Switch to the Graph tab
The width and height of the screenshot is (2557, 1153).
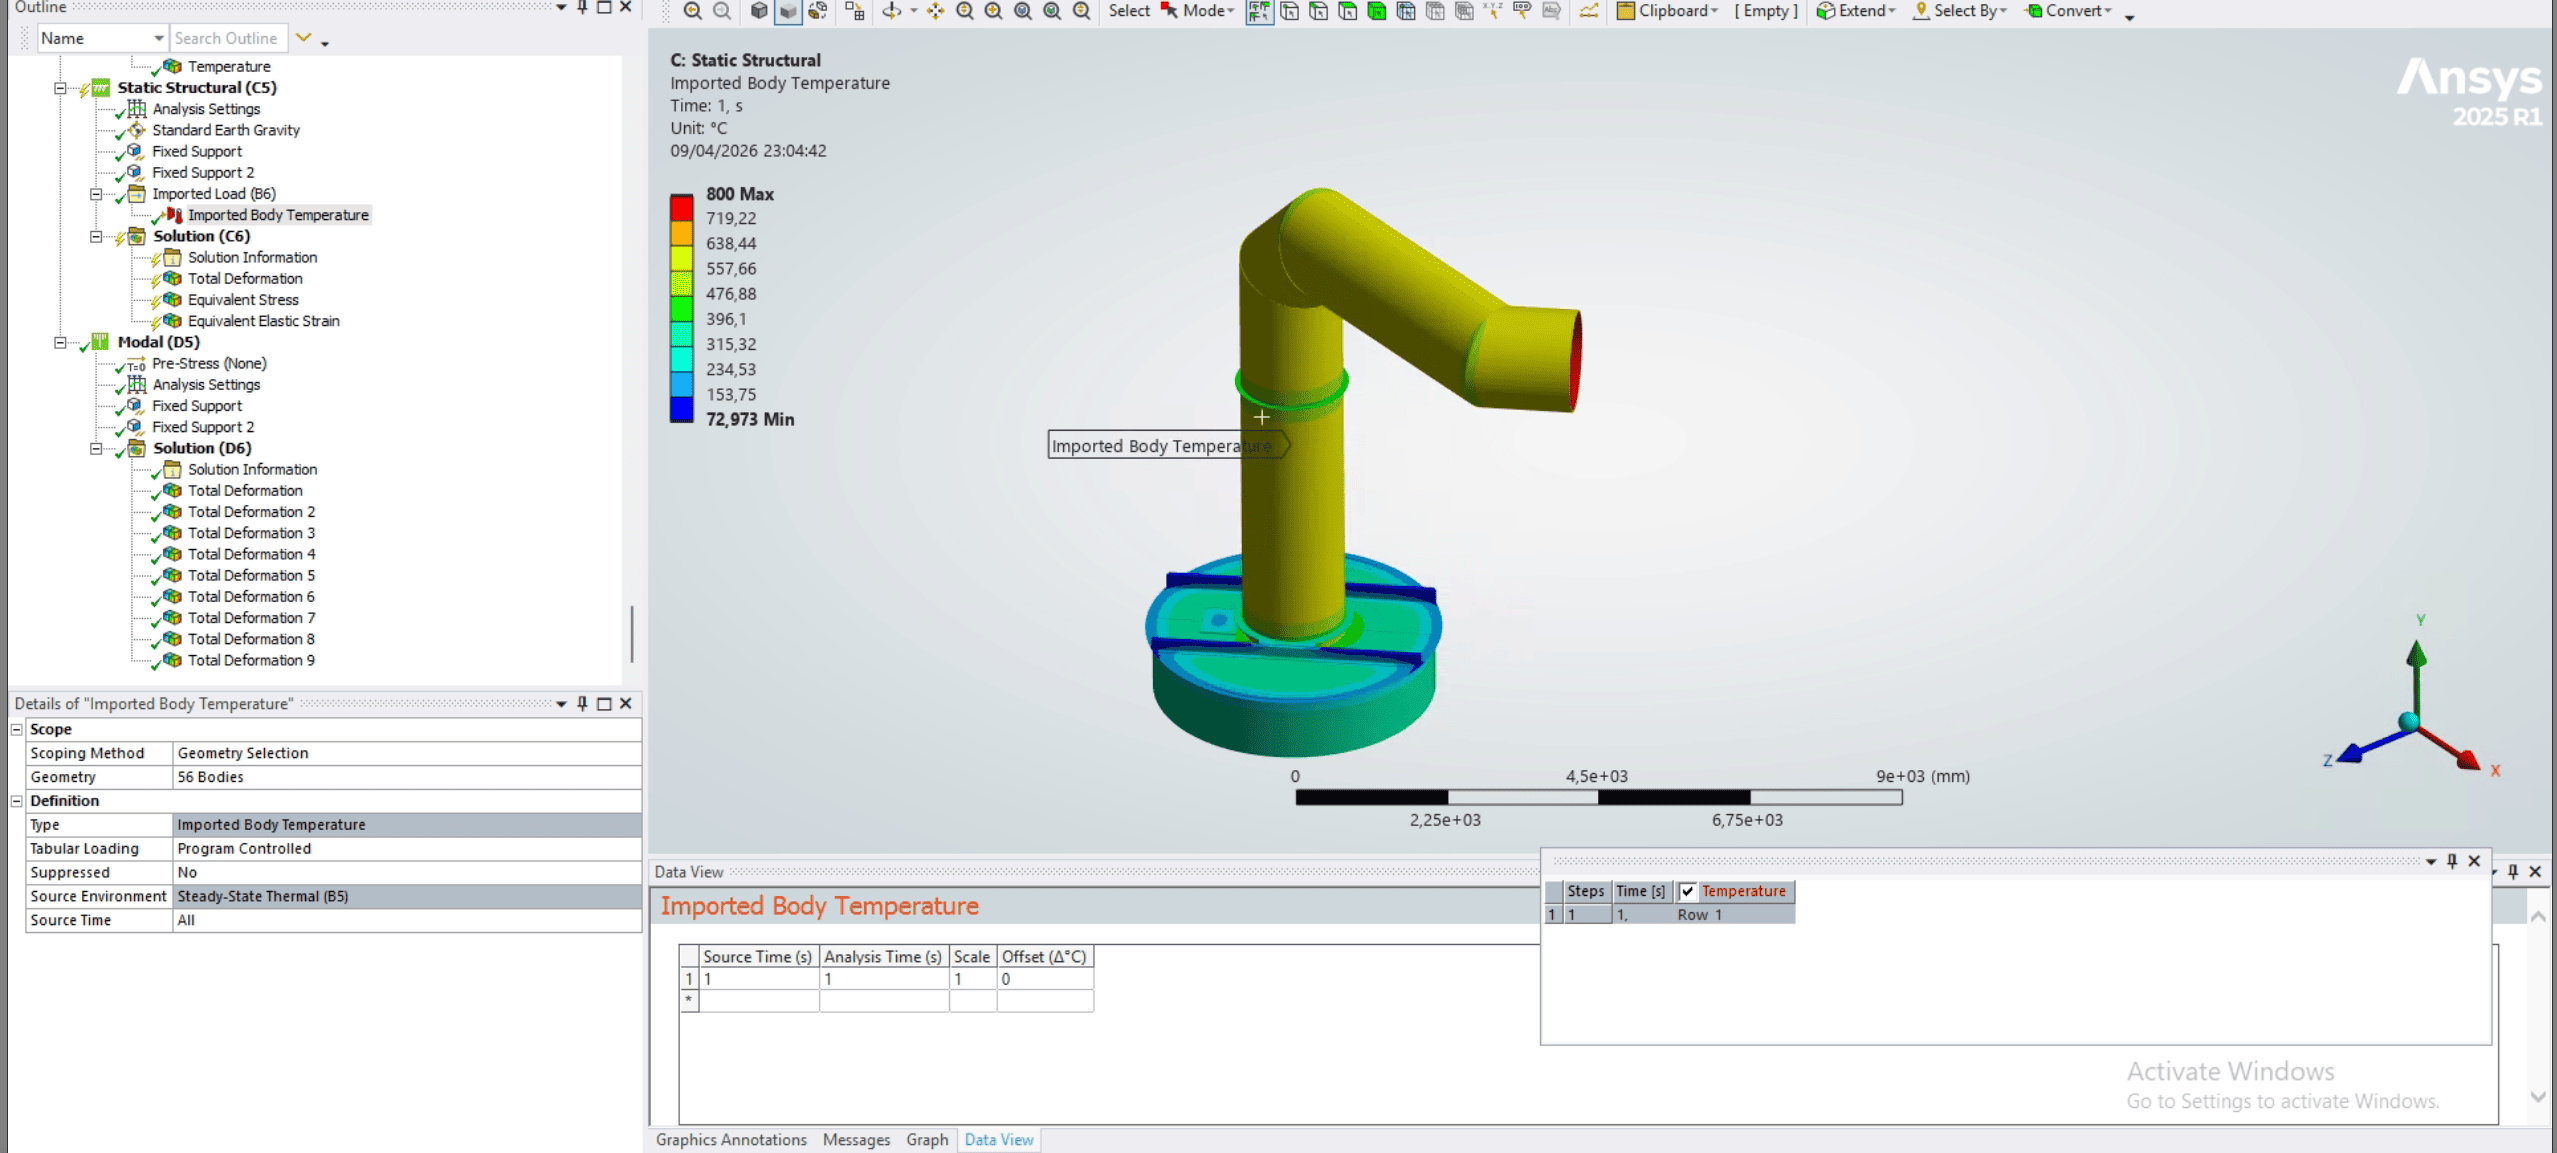coord(926,1140)
